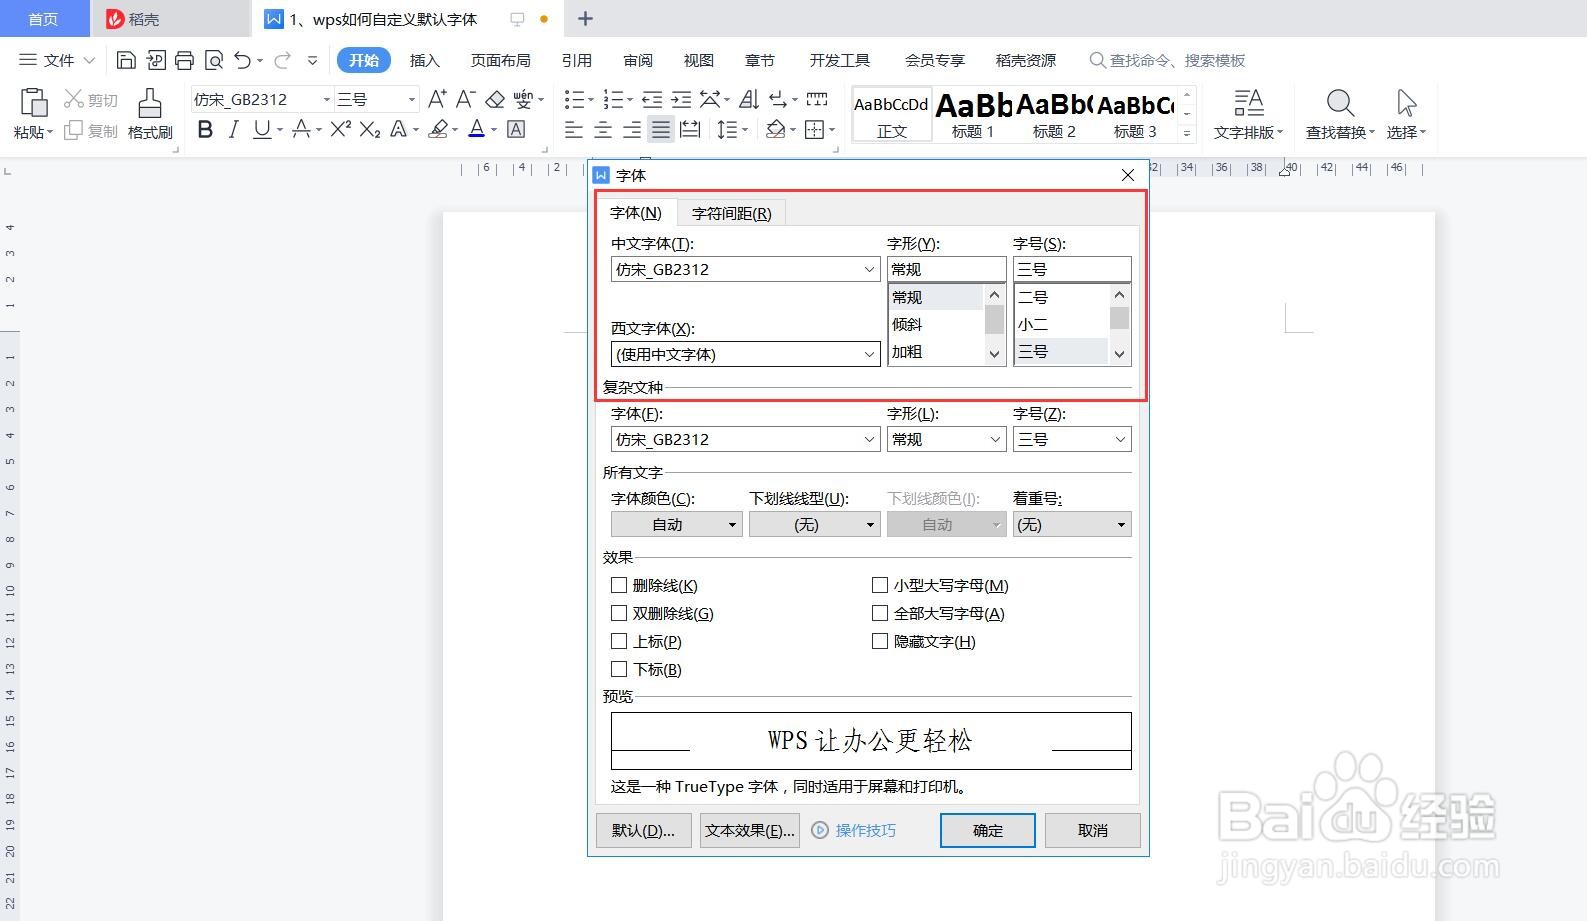The width and height of the screenshot is (1587, 921).
Task: Click the Increase font size icon
Action: coord(437,99)
